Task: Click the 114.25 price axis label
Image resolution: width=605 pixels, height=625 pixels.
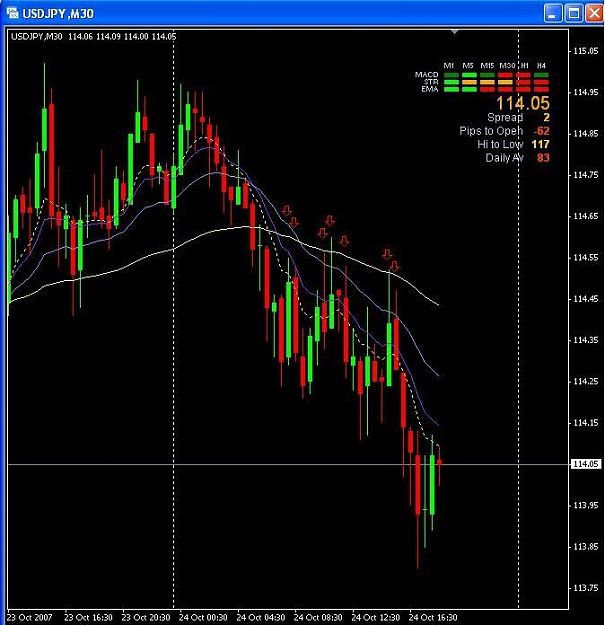Action: tap(585, 381)
